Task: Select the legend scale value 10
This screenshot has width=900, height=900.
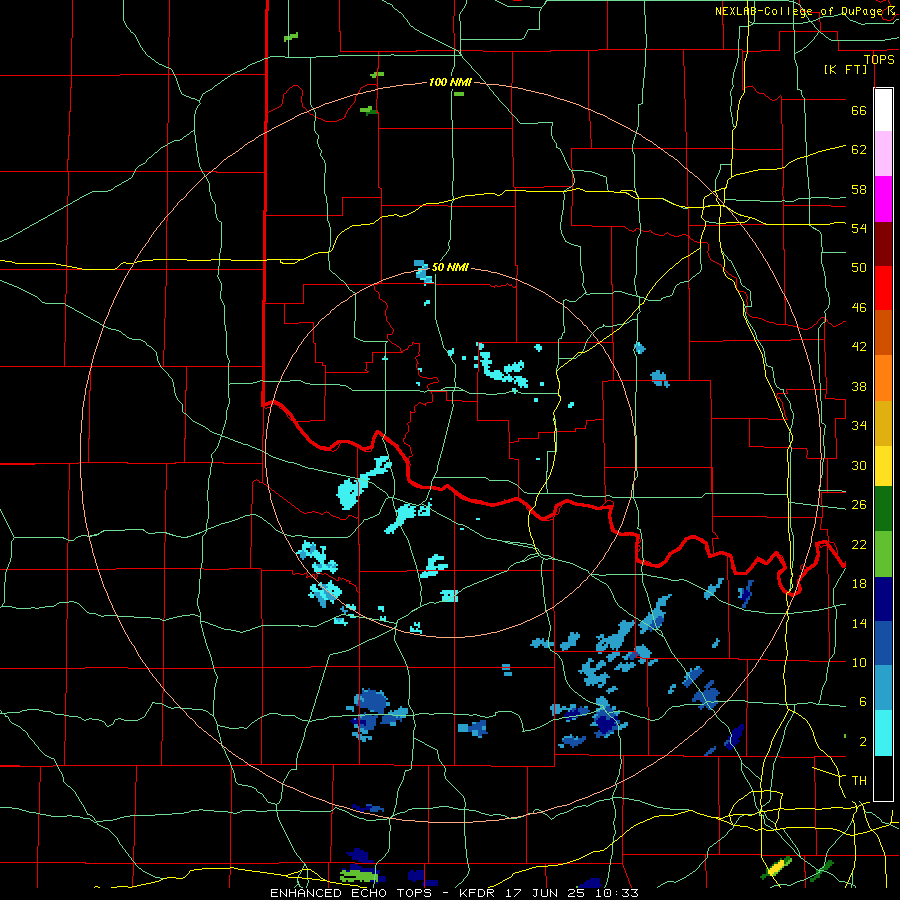Action: (859, 662)
